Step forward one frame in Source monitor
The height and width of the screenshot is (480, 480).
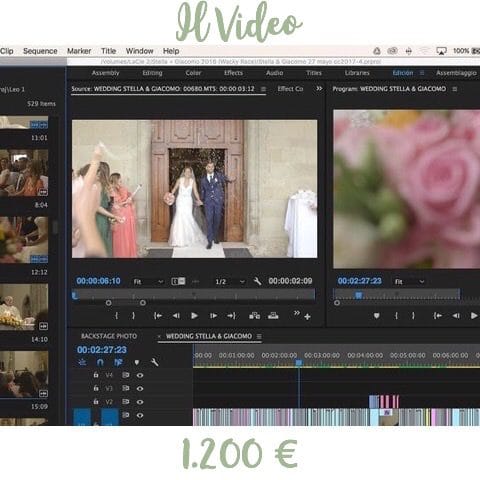[213, 316]
